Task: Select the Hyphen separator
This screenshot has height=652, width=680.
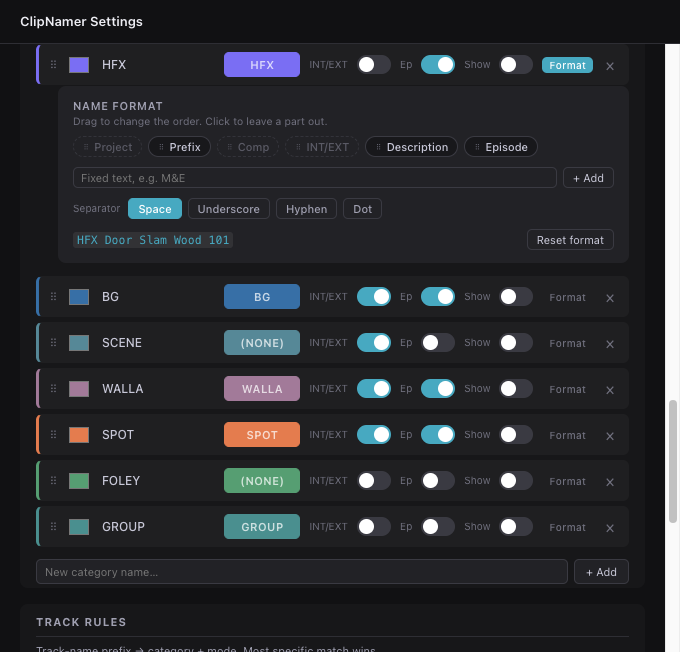Action: (306, 209)
